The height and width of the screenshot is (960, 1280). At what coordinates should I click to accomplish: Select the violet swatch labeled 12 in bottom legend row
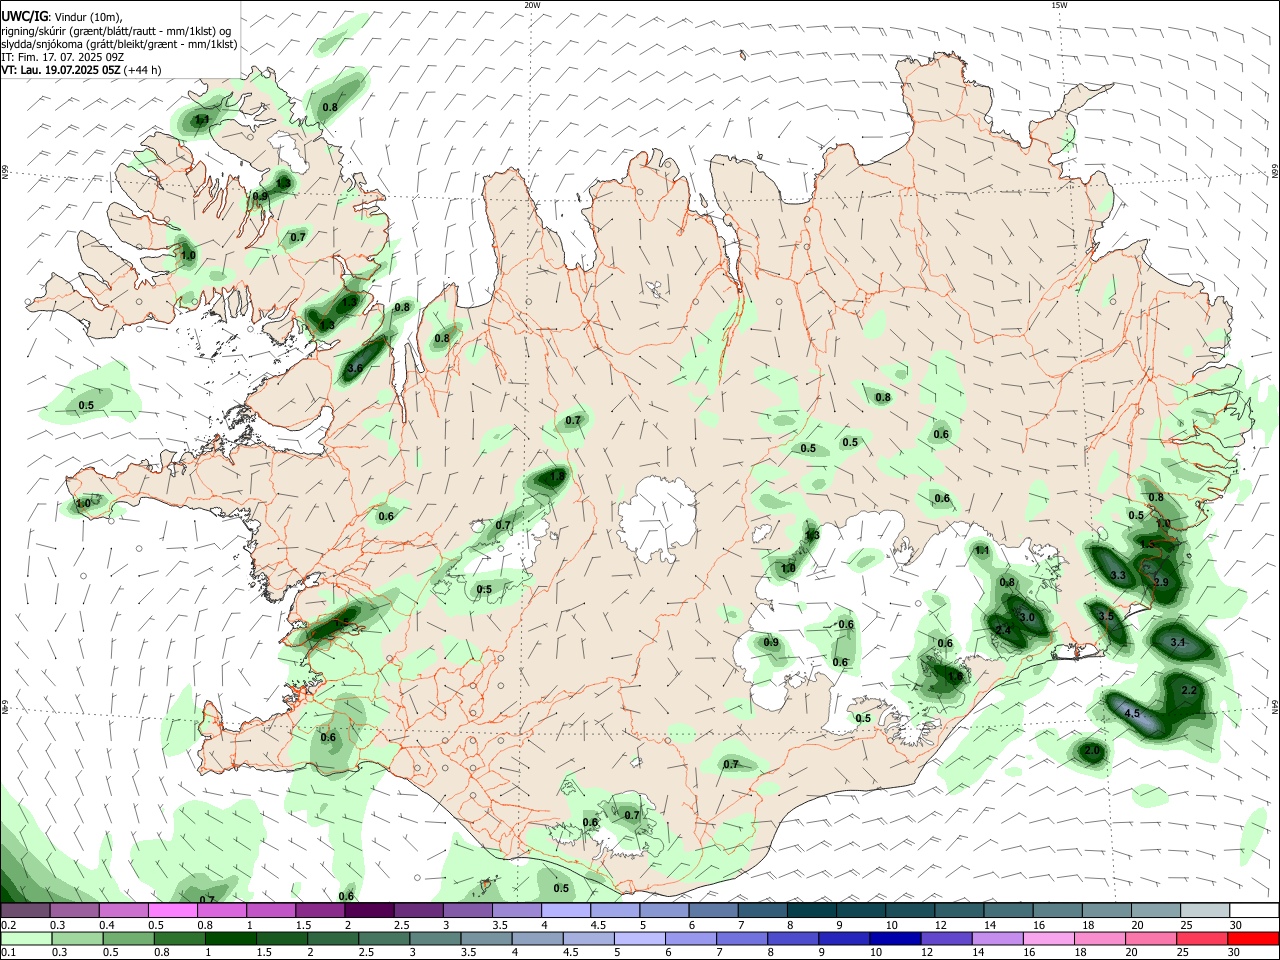tap(946, 938)
